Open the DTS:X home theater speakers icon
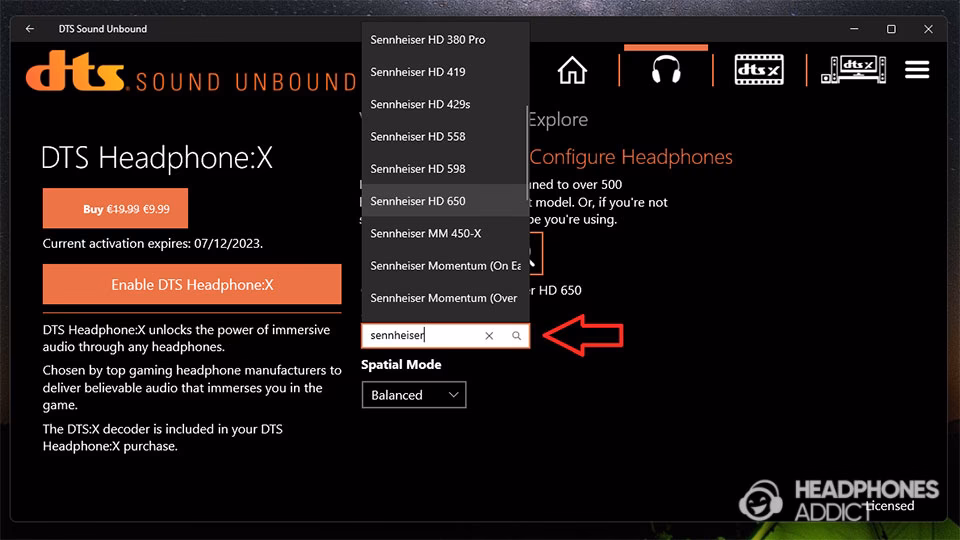This screenshot has width=960, height=540. coord(853,69)
